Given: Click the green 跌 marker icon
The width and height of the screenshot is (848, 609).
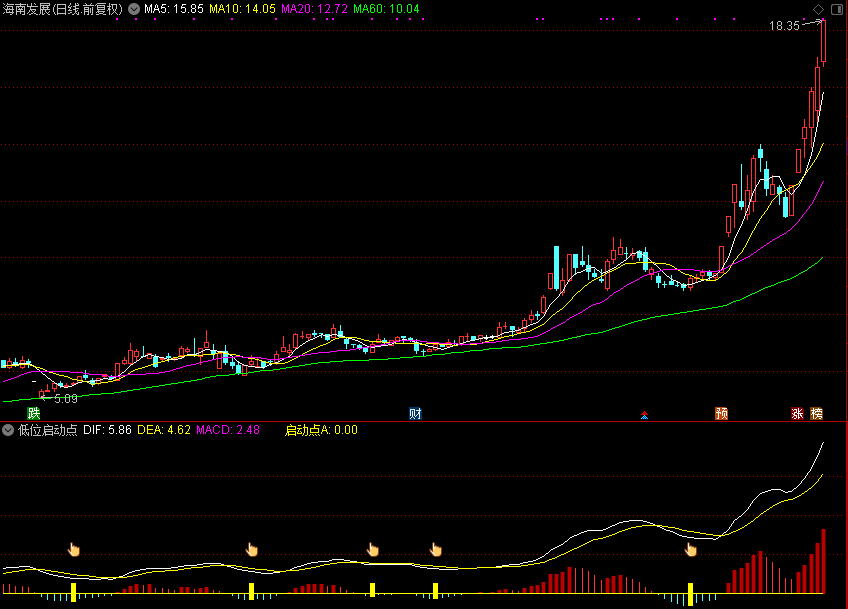Looking at the screenshot, I should point(34,414).
